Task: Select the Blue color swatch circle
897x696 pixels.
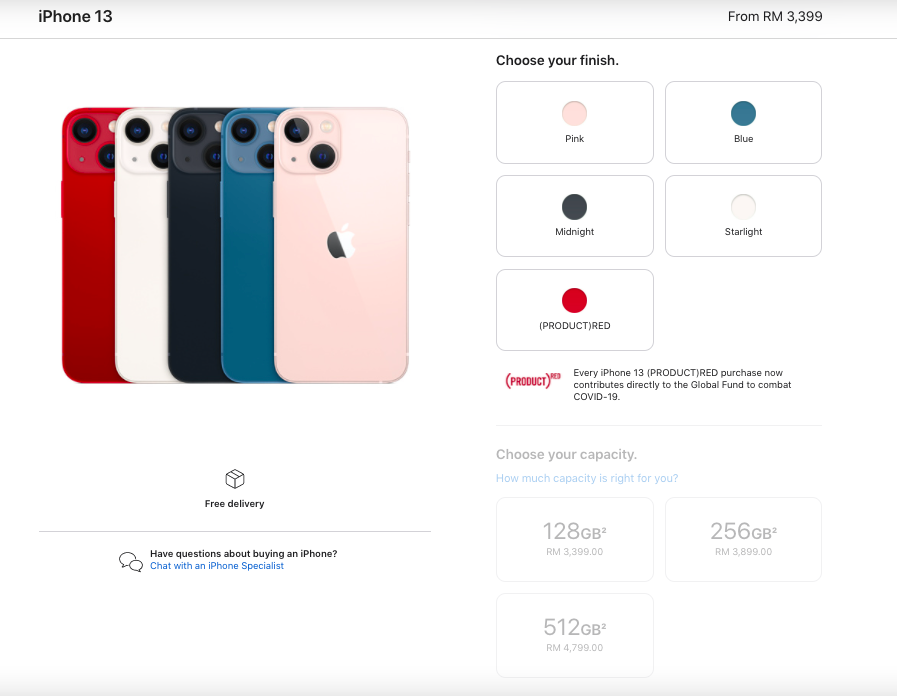Action: pyautogui.click(x=743, y=113)
